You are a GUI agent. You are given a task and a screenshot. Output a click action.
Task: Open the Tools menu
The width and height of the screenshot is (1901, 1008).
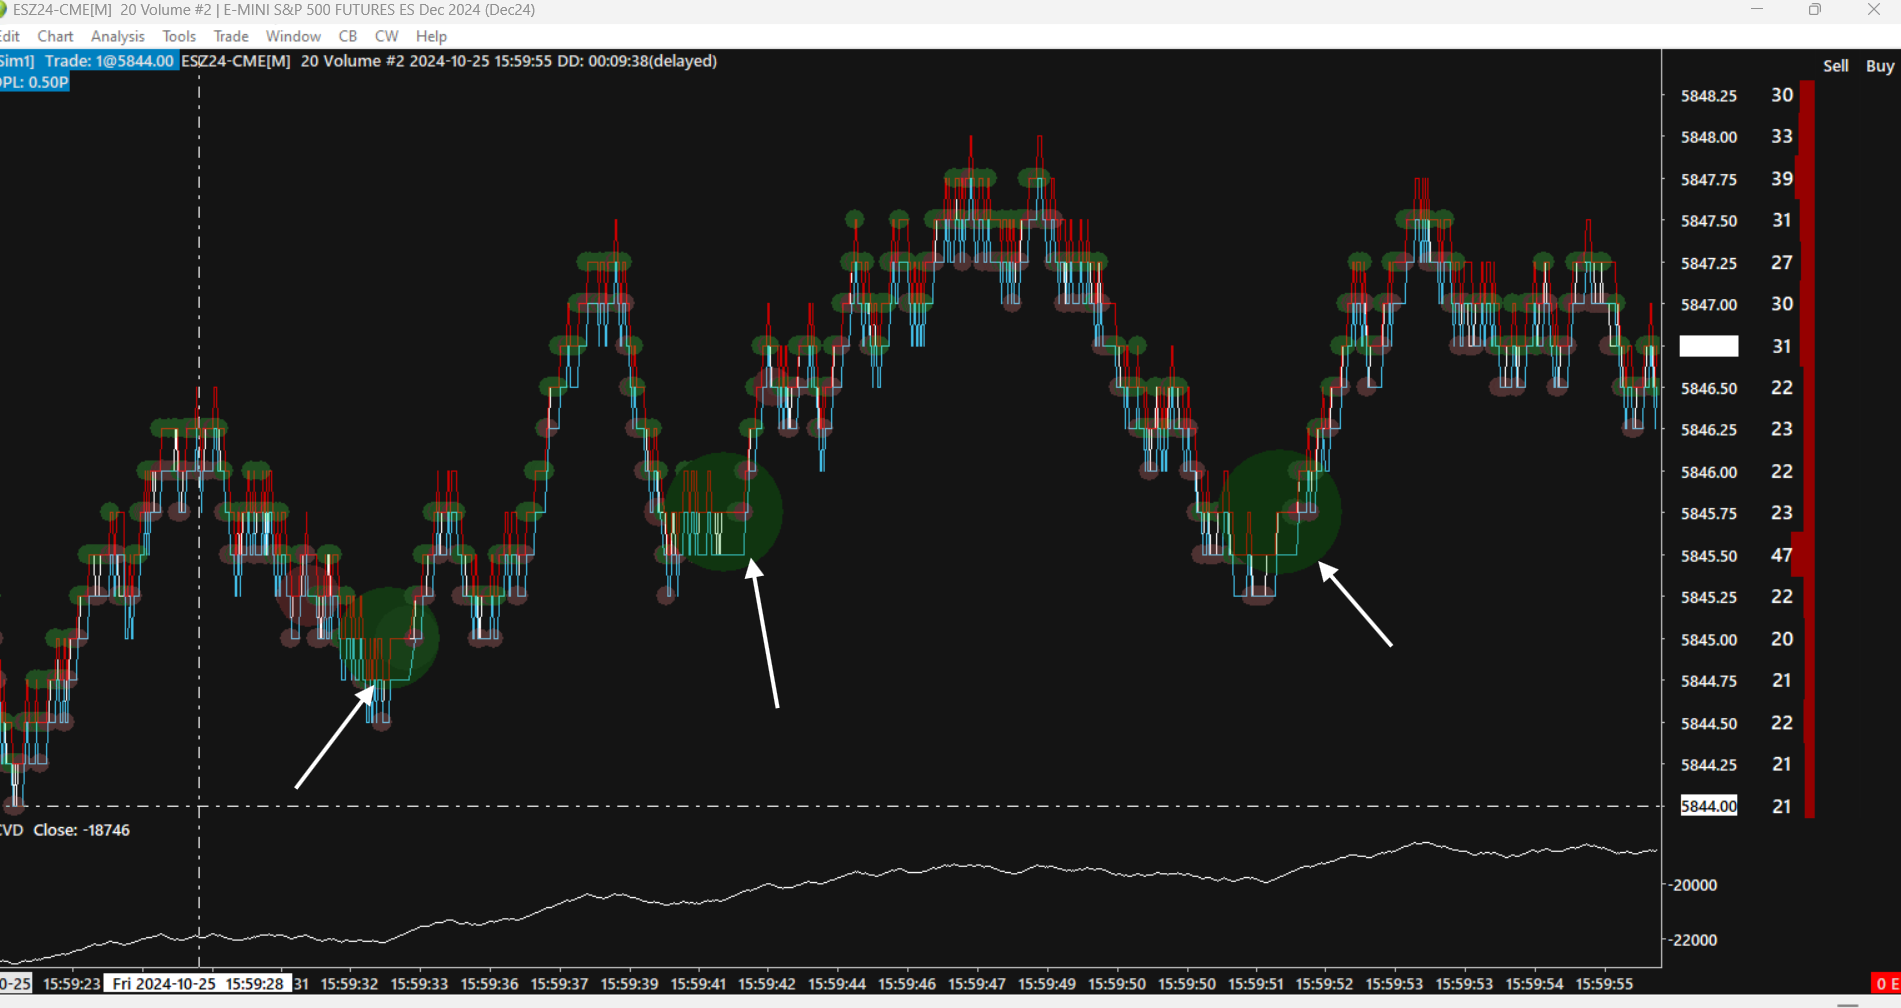click(x=179, y=36)
